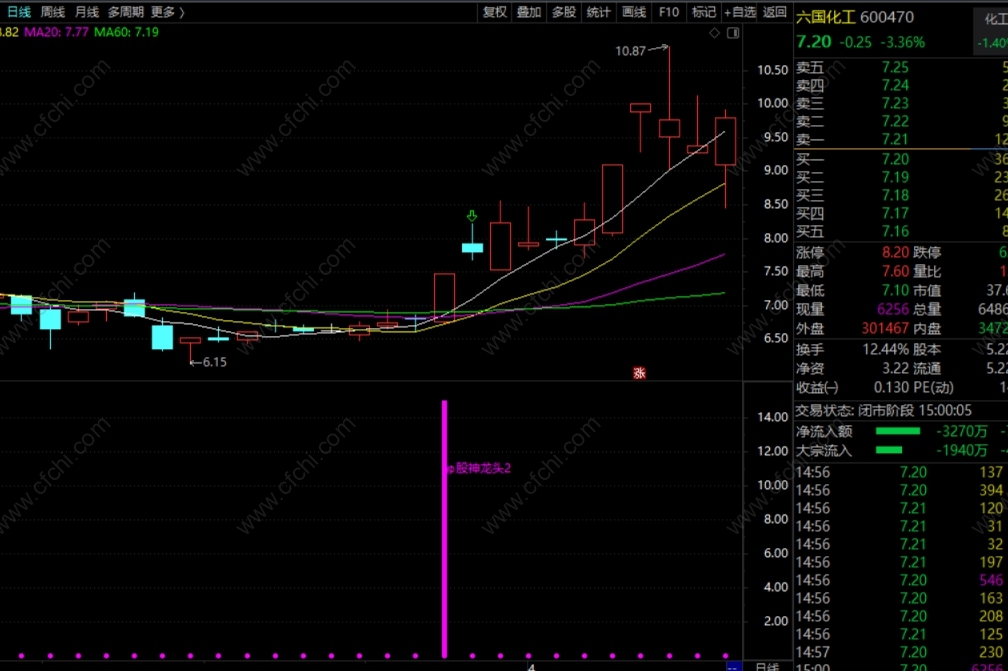The height and width of the screenshot is (671, 1008).
Task: Click the 大宗流入 value -1940万
Action: click(x=961, y=451)
